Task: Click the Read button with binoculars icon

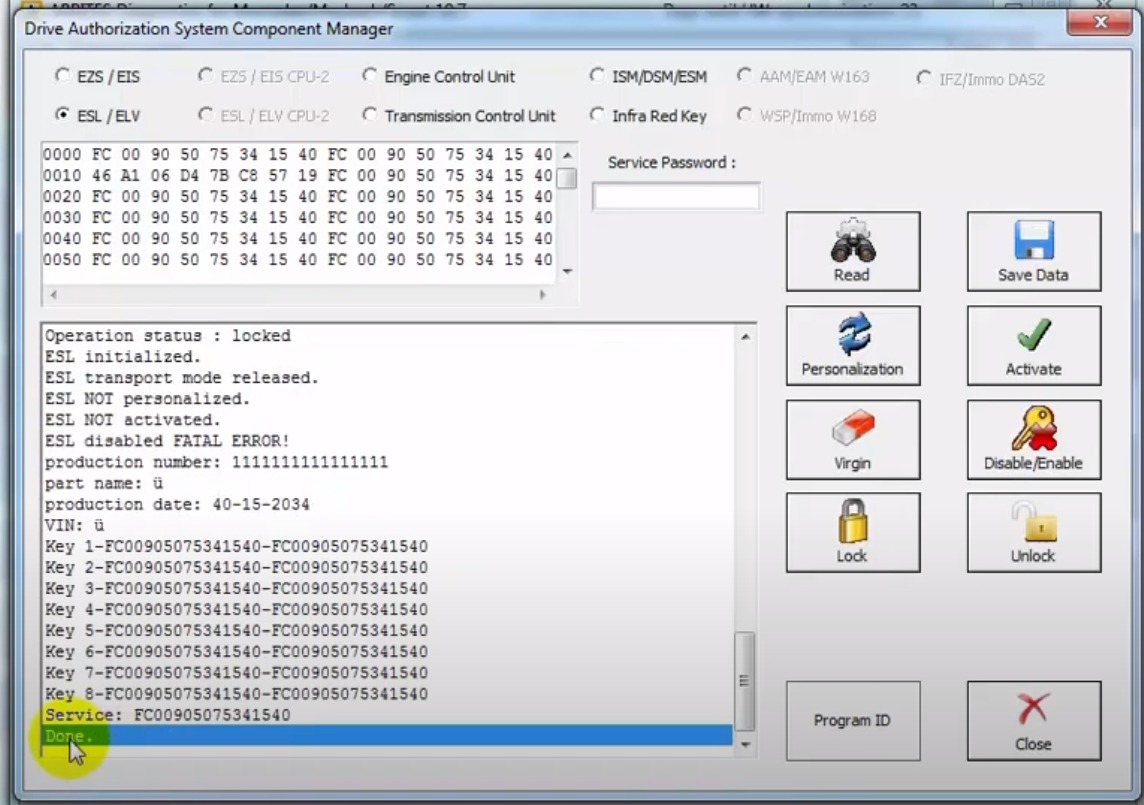Action: click(852, 251)
